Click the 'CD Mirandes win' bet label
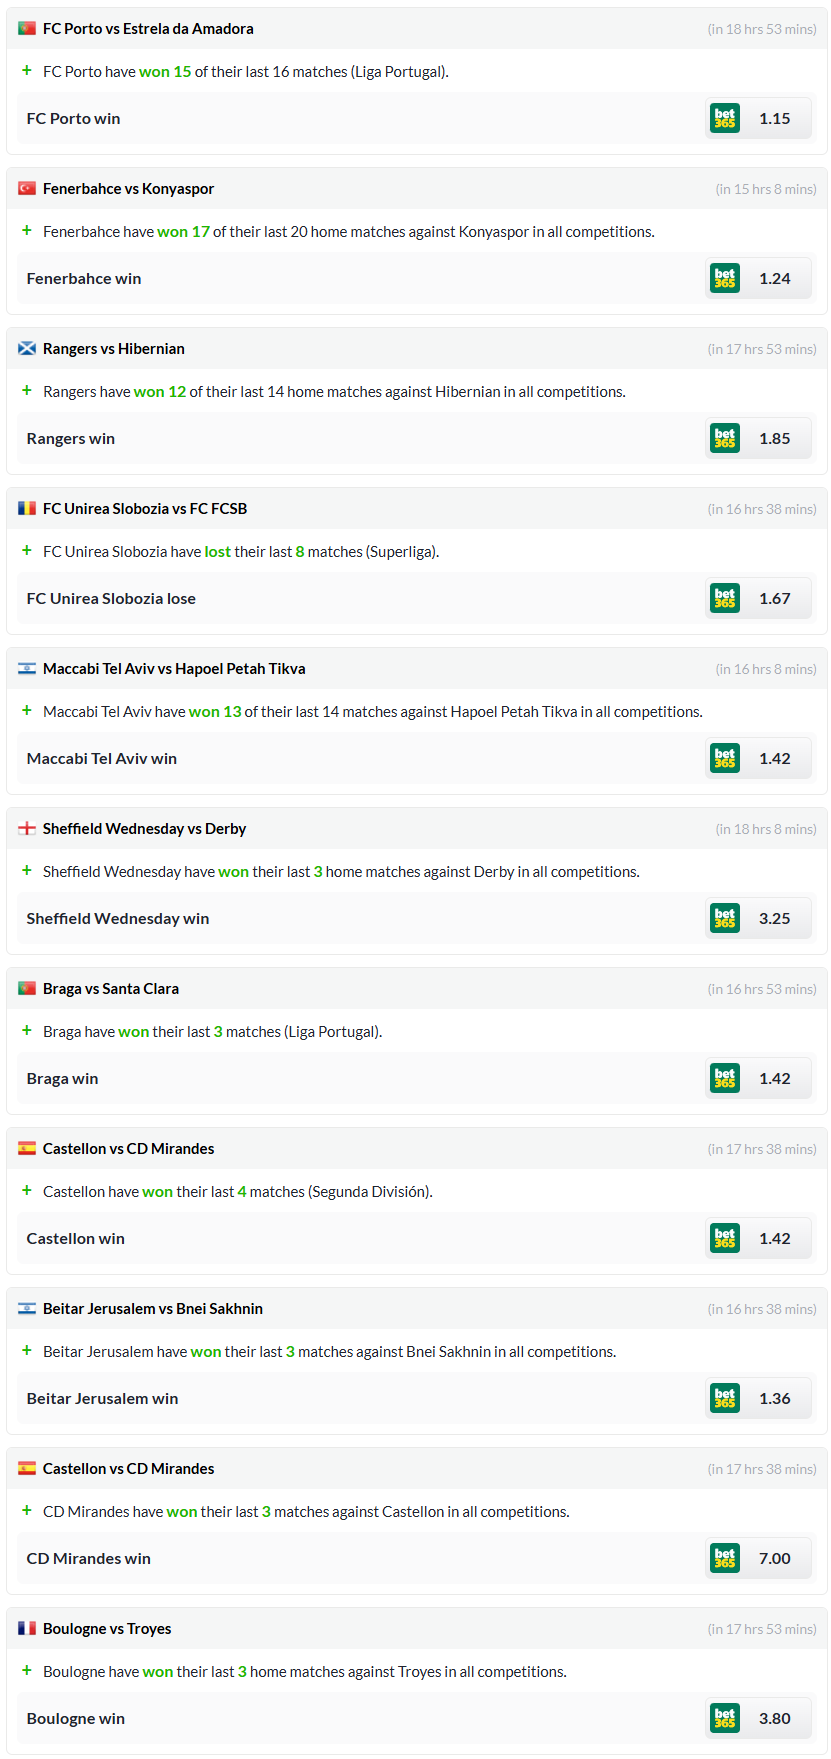Viewport: 831px width, 1759px height. (x=89, y=1558)
